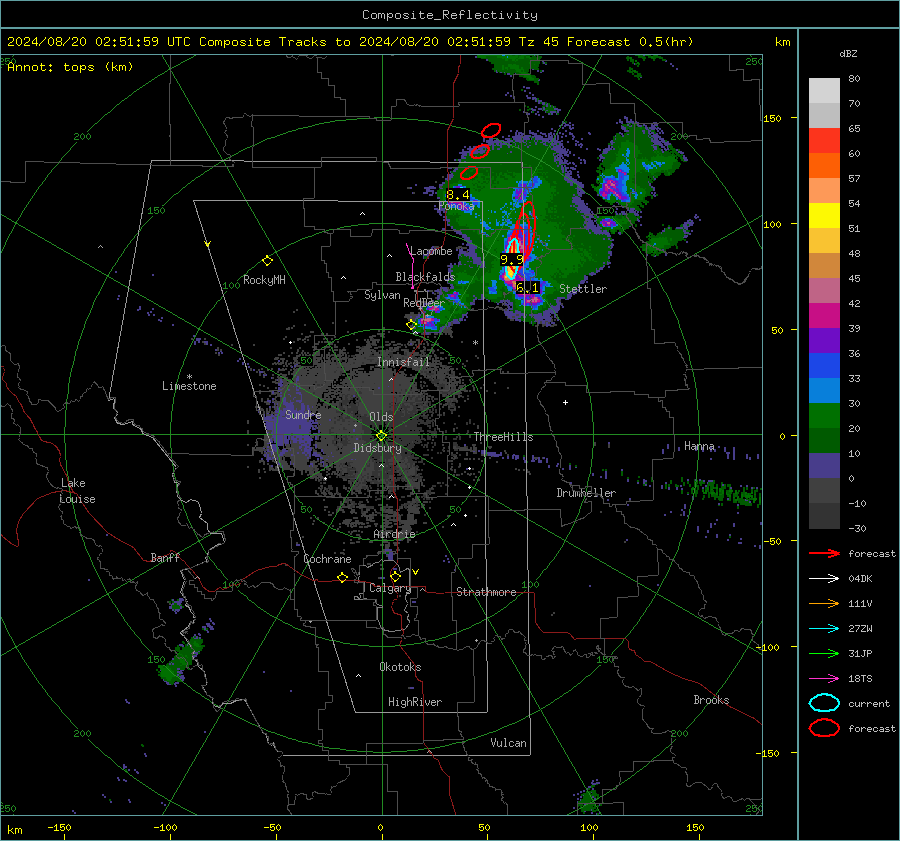The width and height of the screenshot is (900, 841).
Task: Select the cyan 27ZW track arrow
Action: point(824,629)
